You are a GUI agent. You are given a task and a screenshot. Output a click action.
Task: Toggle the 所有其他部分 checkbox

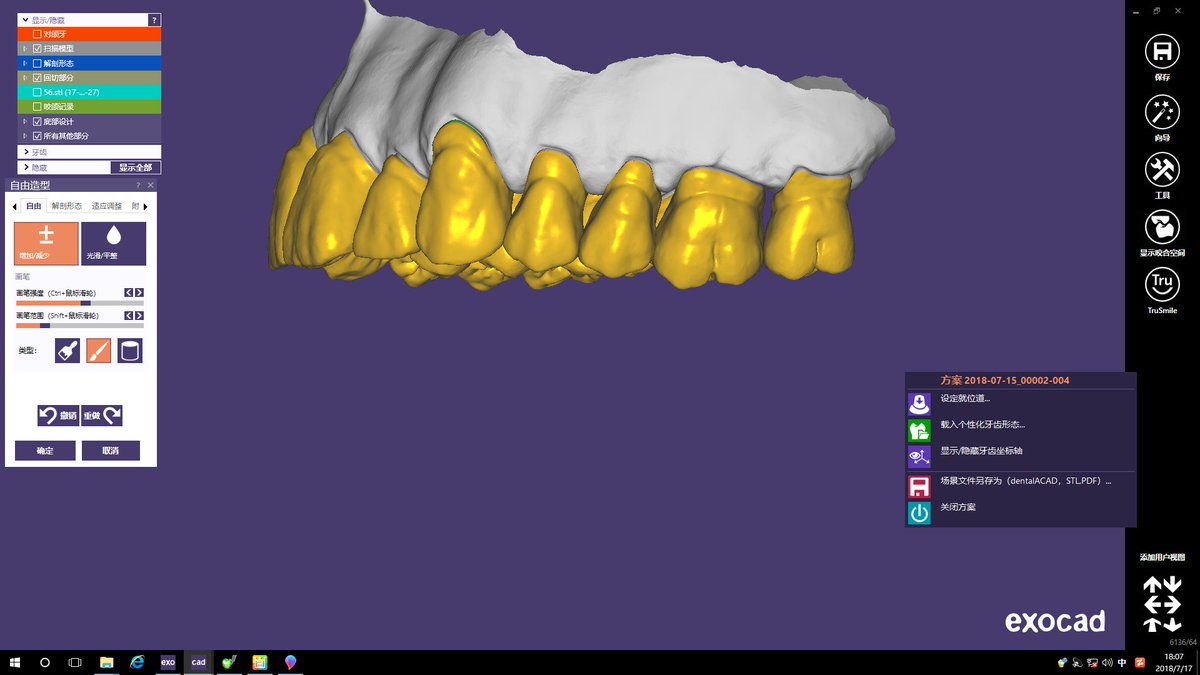[38, 136]
